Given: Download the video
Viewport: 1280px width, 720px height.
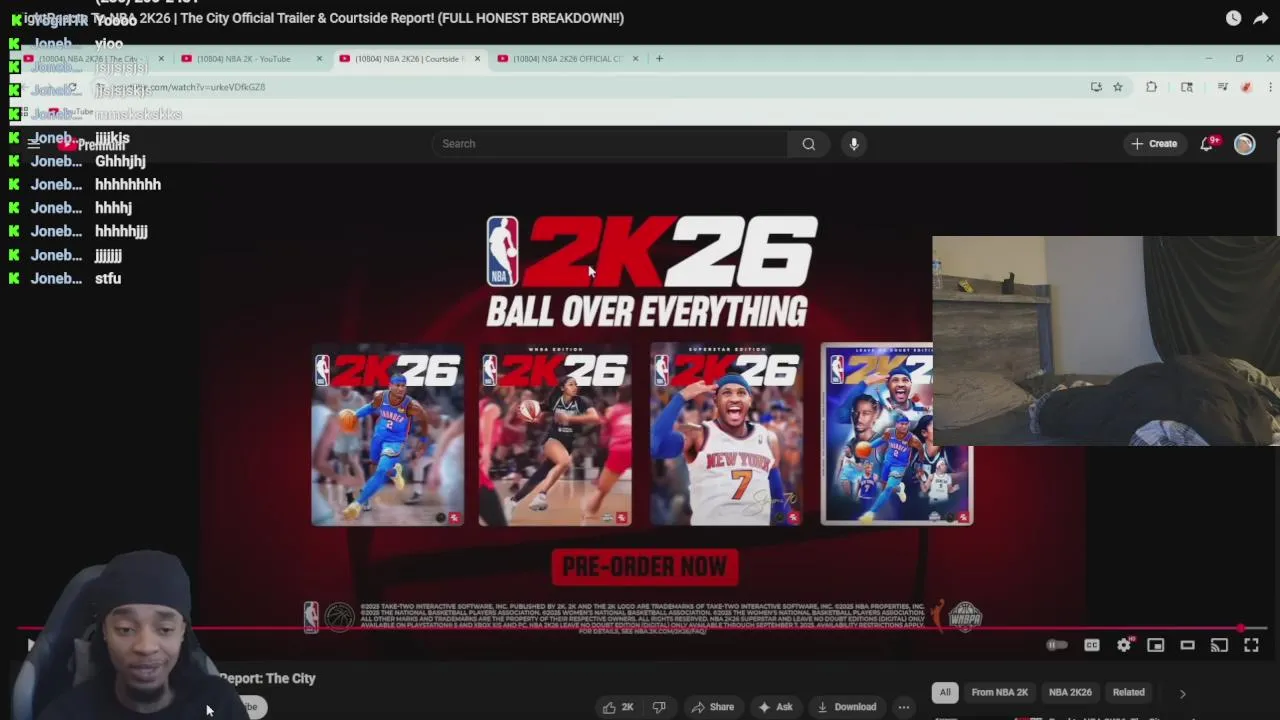Looking at the screenshot, I should (x=846, y=707).
